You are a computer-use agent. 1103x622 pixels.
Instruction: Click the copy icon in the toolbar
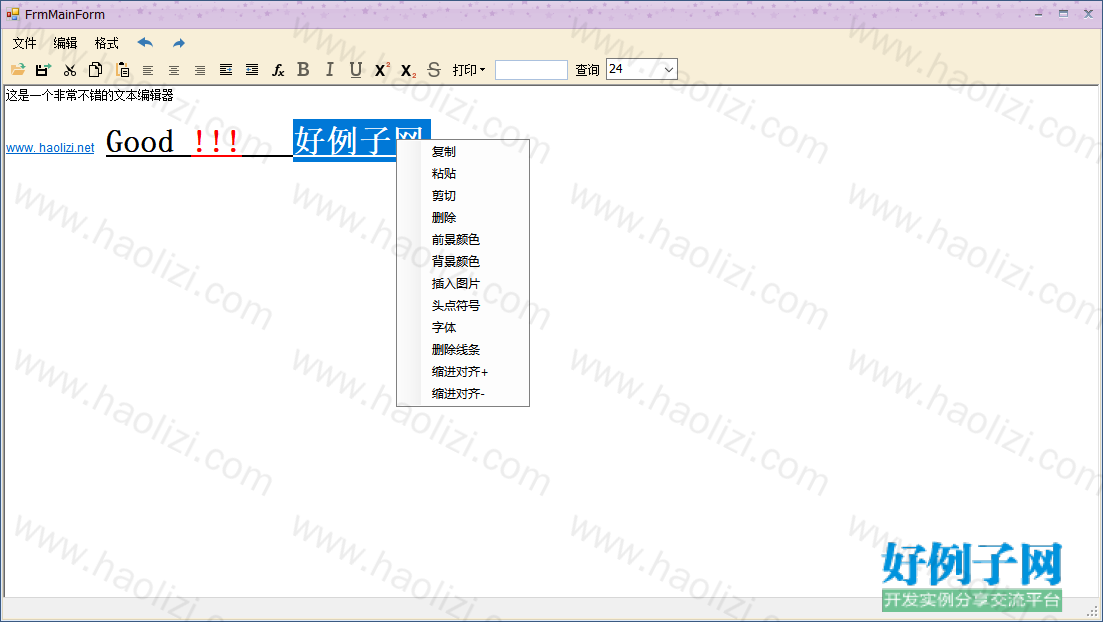[x=96, y=70]
